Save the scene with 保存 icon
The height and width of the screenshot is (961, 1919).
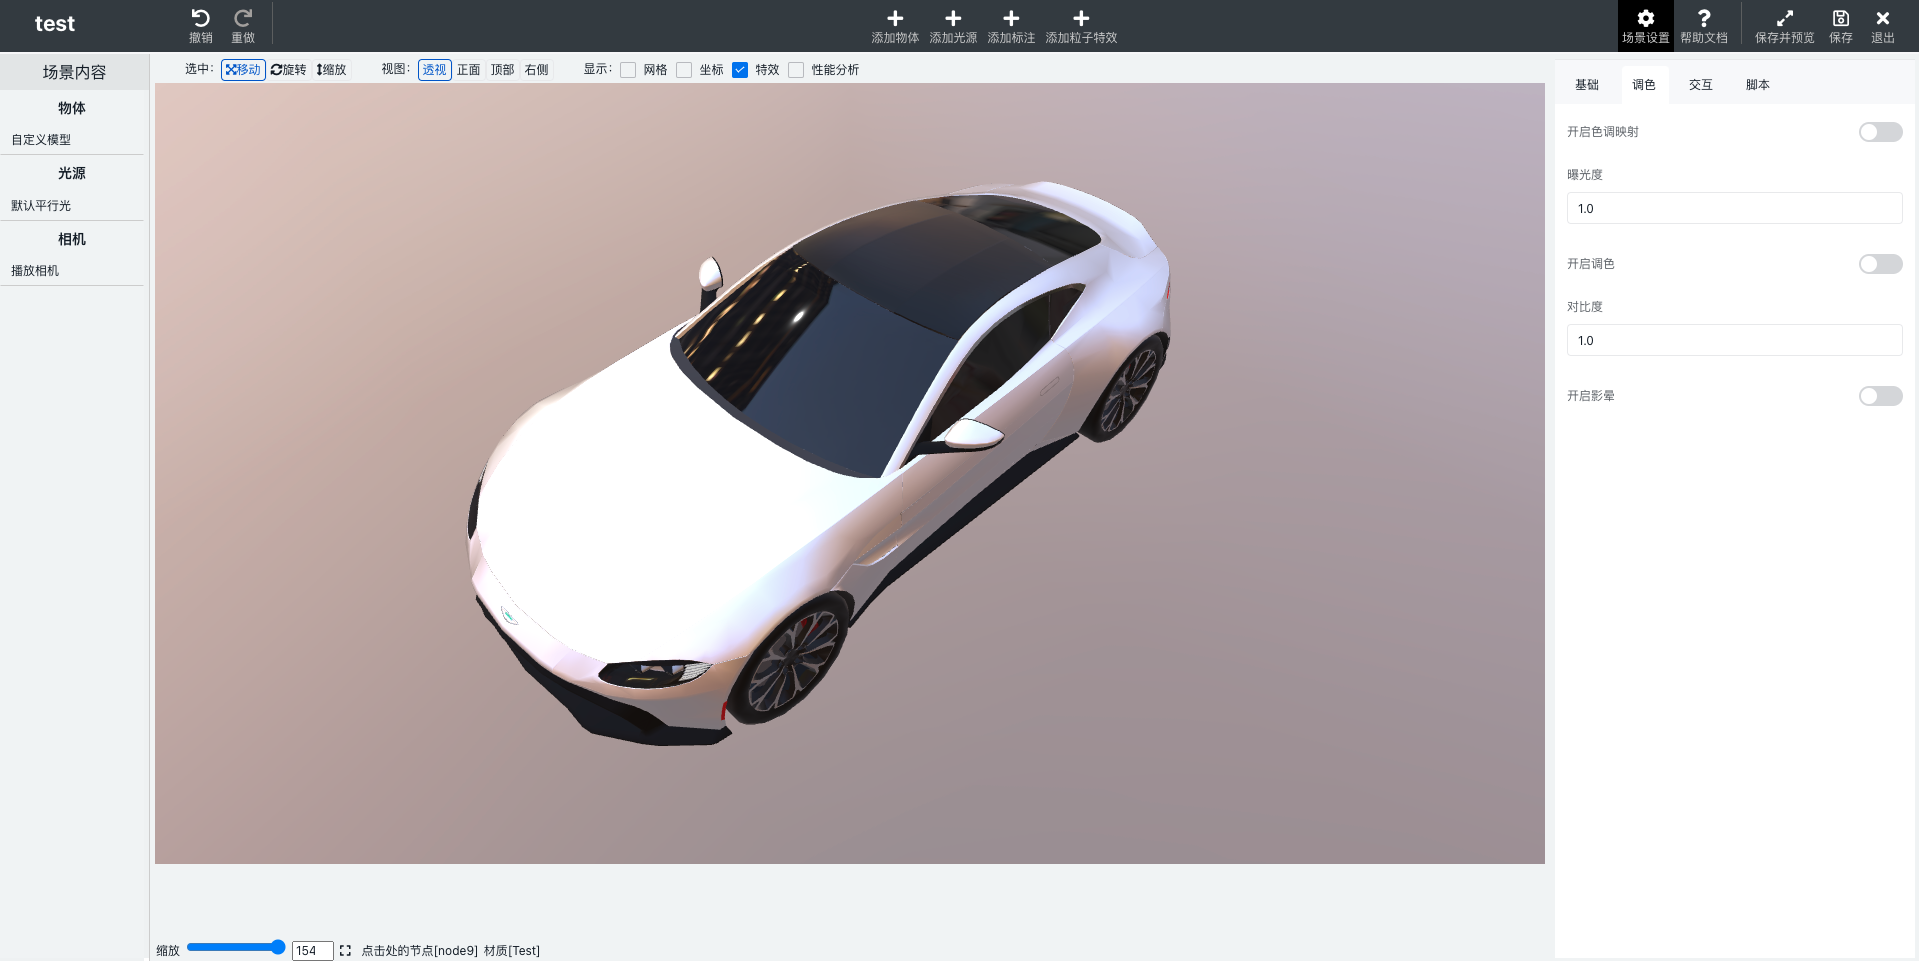coord(1841,19)
